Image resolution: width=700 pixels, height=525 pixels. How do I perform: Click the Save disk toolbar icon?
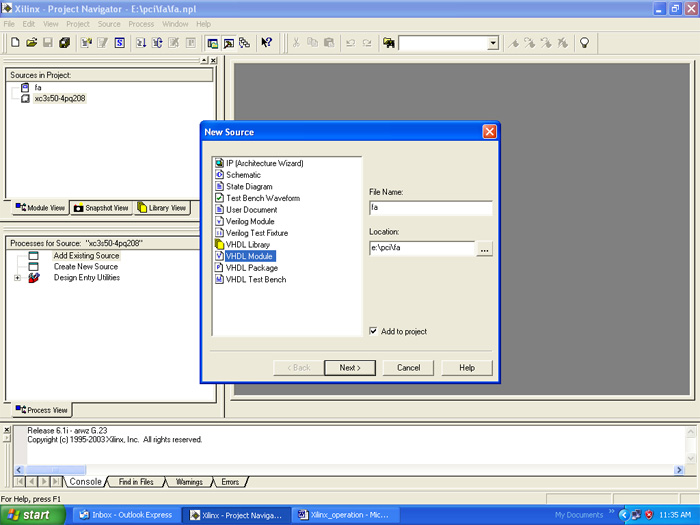tap(48, 42)
